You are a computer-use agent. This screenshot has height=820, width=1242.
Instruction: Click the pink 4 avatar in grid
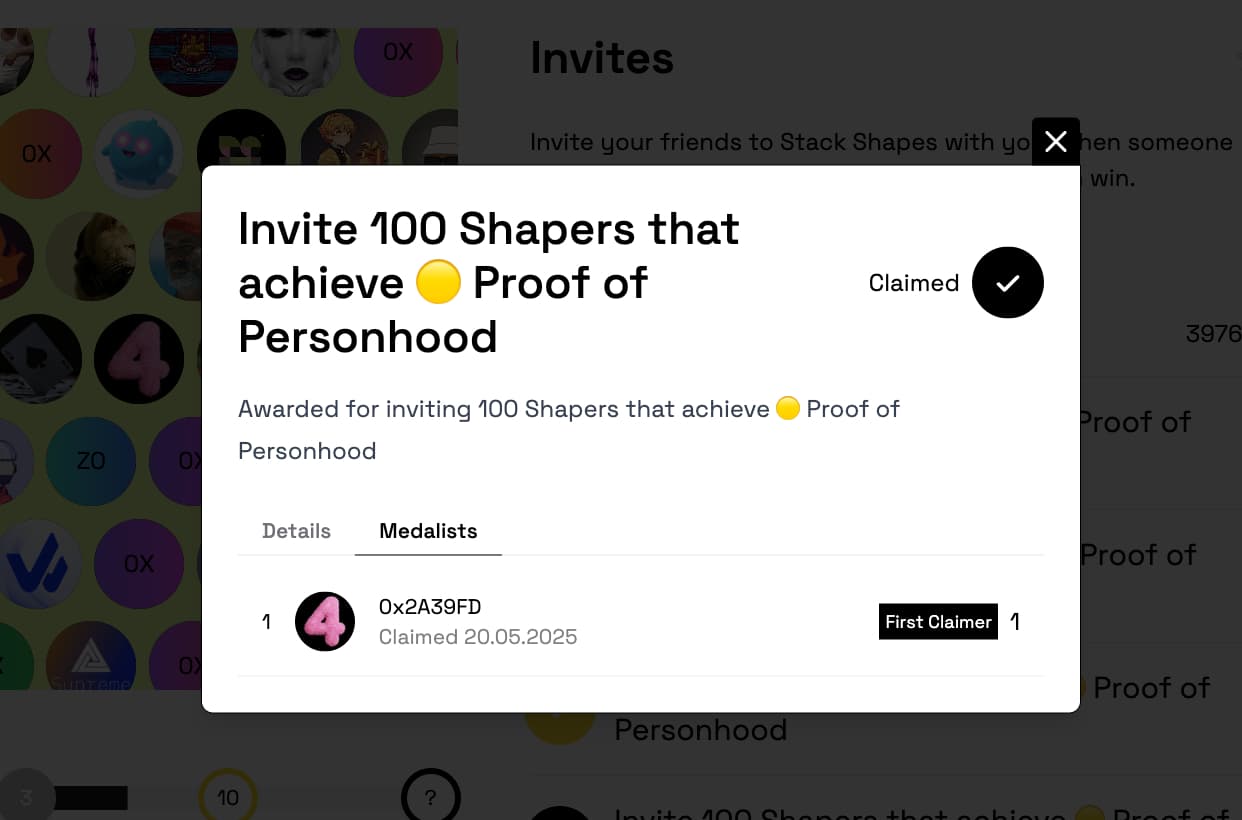[x=139, y=357]
